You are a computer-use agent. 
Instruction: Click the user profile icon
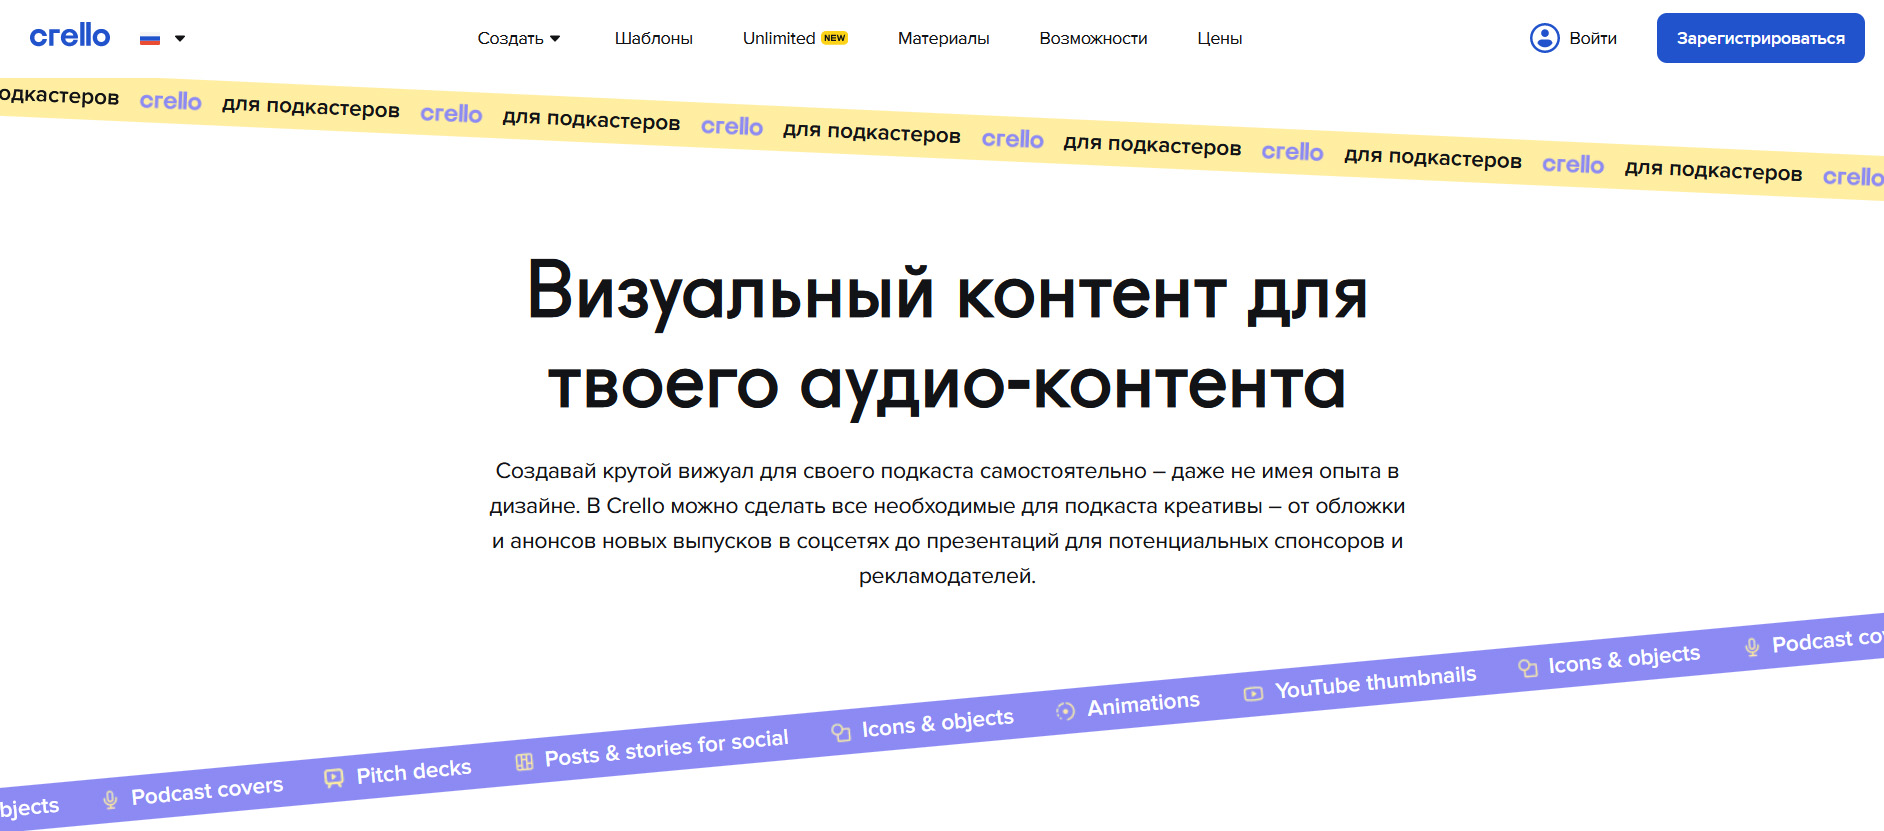pyautogui.click(x=1545, y=38)
